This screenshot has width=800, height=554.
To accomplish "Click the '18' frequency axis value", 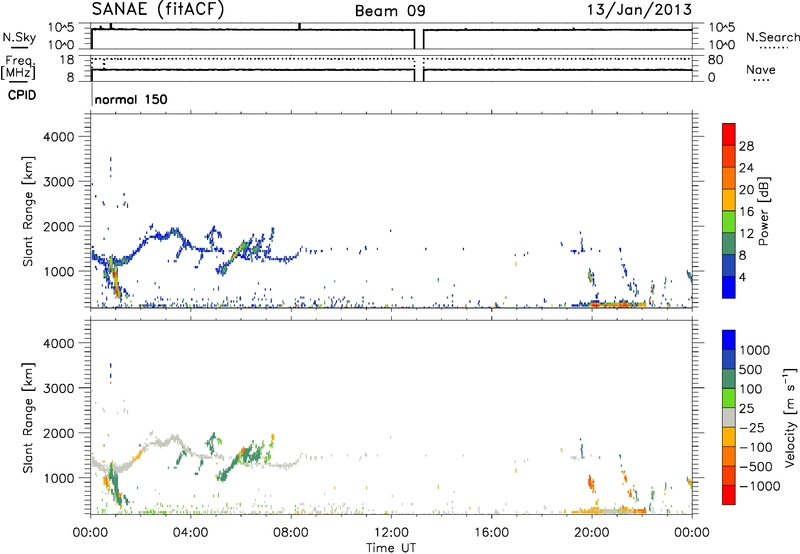I will point(67,60).
